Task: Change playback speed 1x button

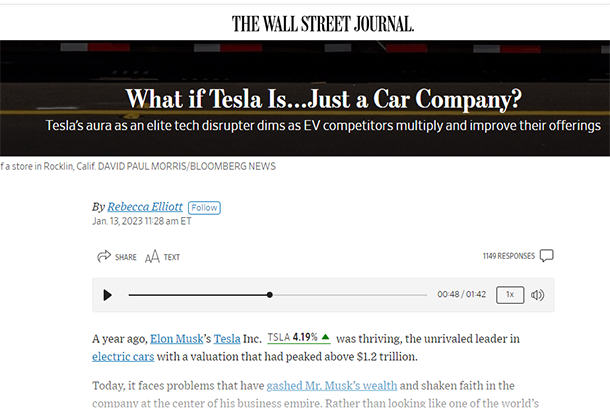Action: click(x=510, y=295)
